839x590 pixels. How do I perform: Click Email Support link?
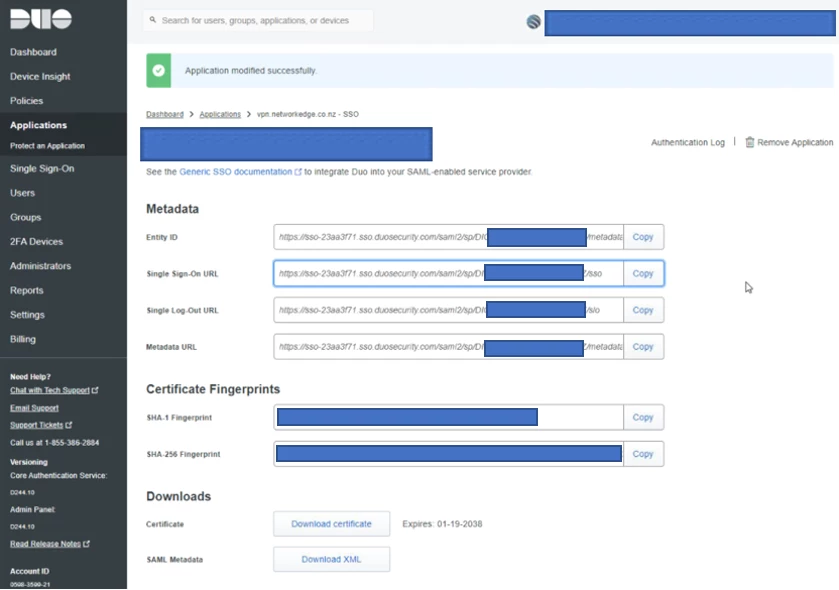(34, 408)
